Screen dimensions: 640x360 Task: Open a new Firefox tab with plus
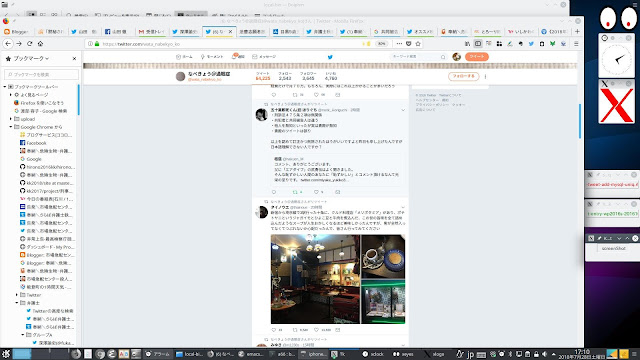(577, 31)
